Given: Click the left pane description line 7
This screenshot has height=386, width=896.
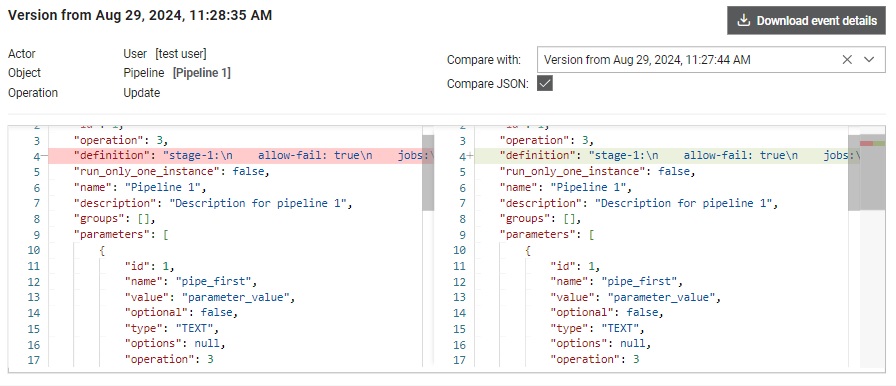Looking at the screenshot, I should coord(213,203).
